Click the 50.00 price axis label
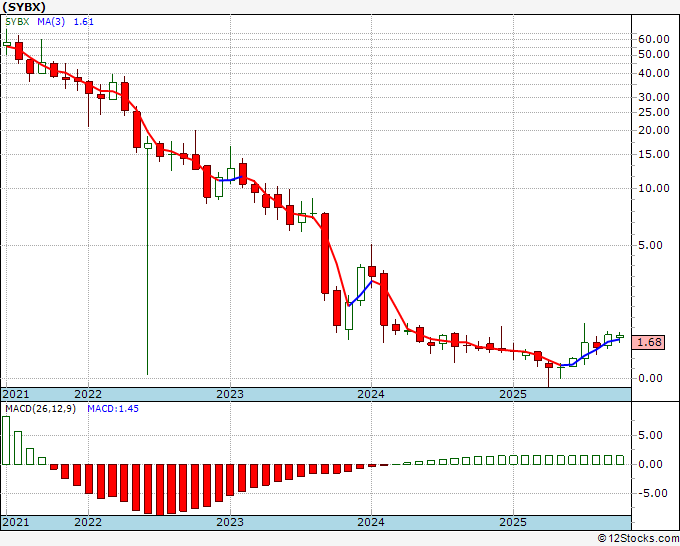The width and height of the screenshot is (680, 546). (654, 55)
